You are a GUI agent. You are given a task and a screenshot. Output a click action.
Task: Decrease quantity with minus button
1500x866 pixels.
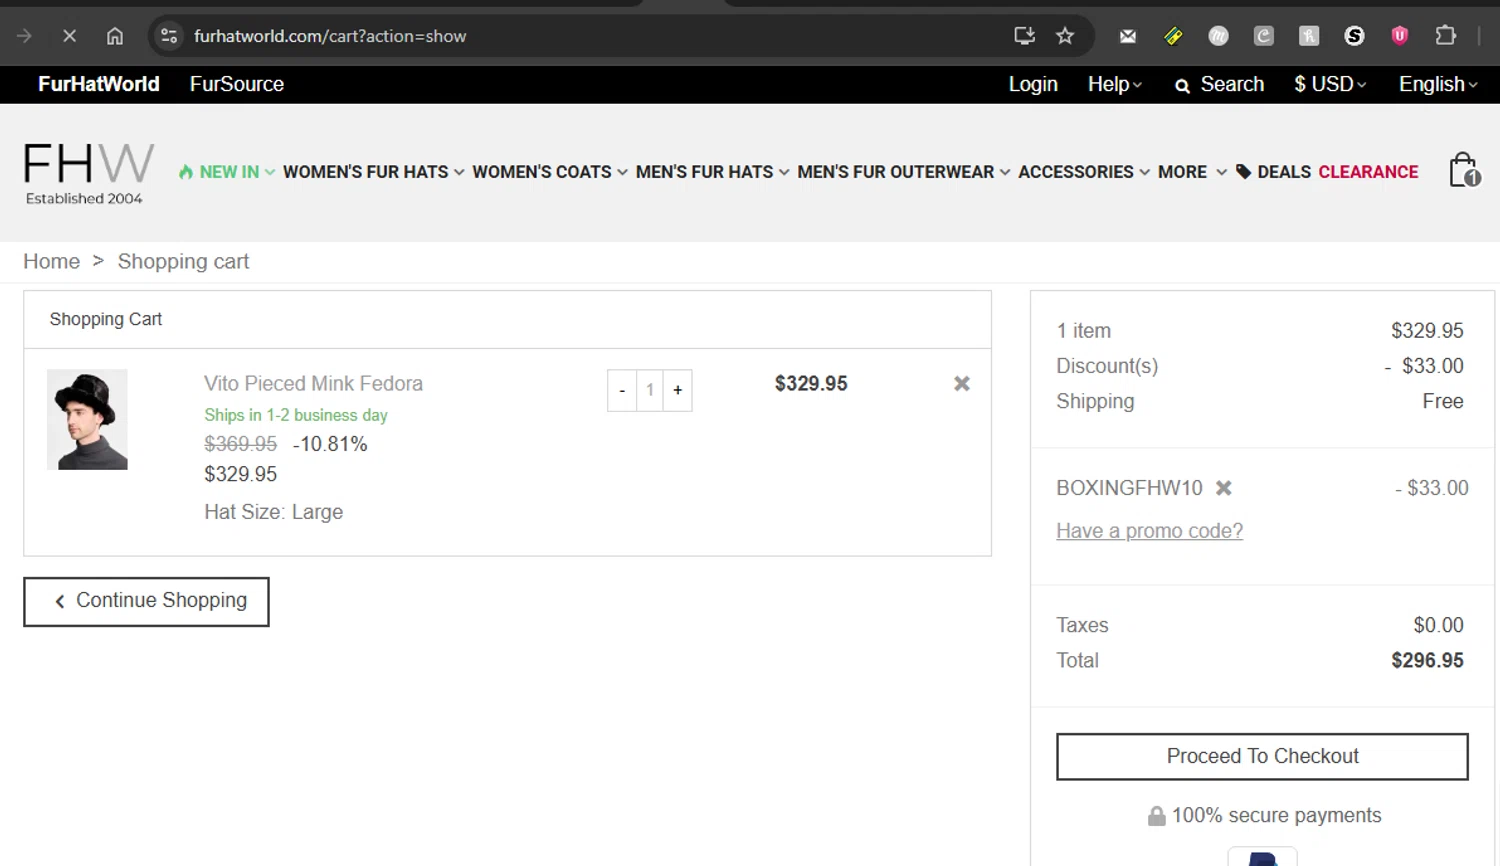tap(622, 390)
